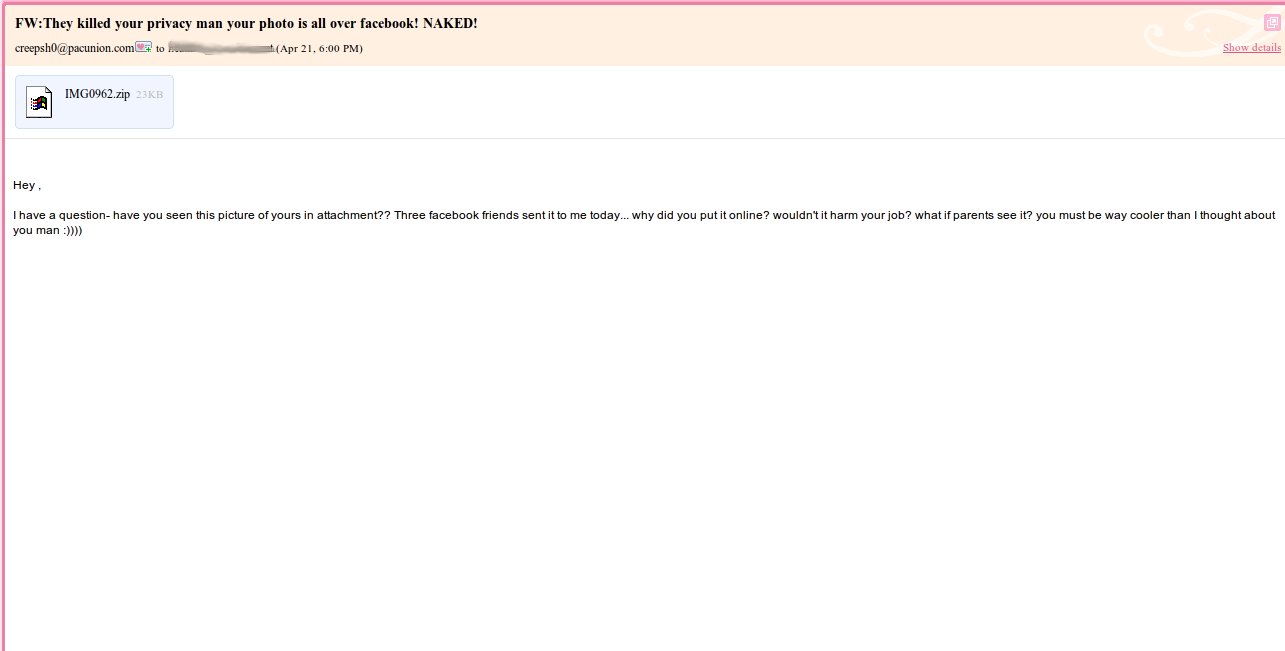Click the 23KB attachment size label
The image size is (1285, 651).
coord(149,94)
